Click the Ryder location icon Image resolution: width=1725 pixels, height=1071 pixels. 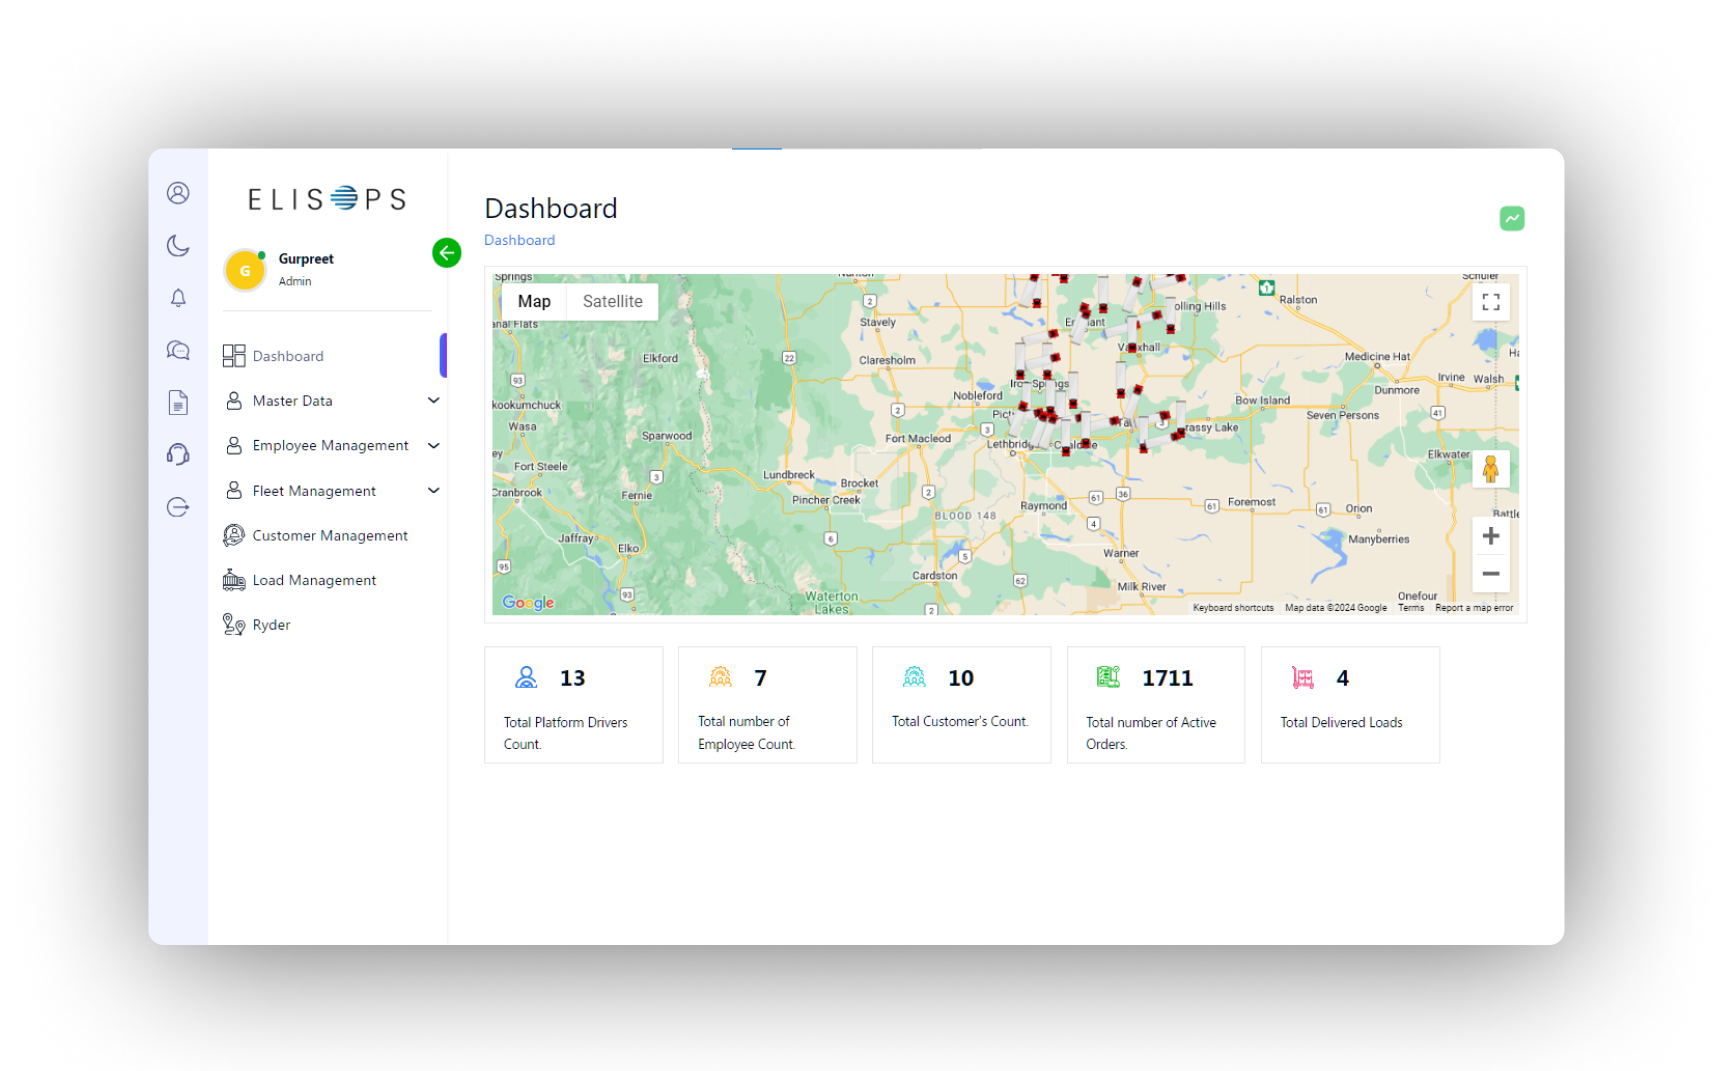(234, 625)
